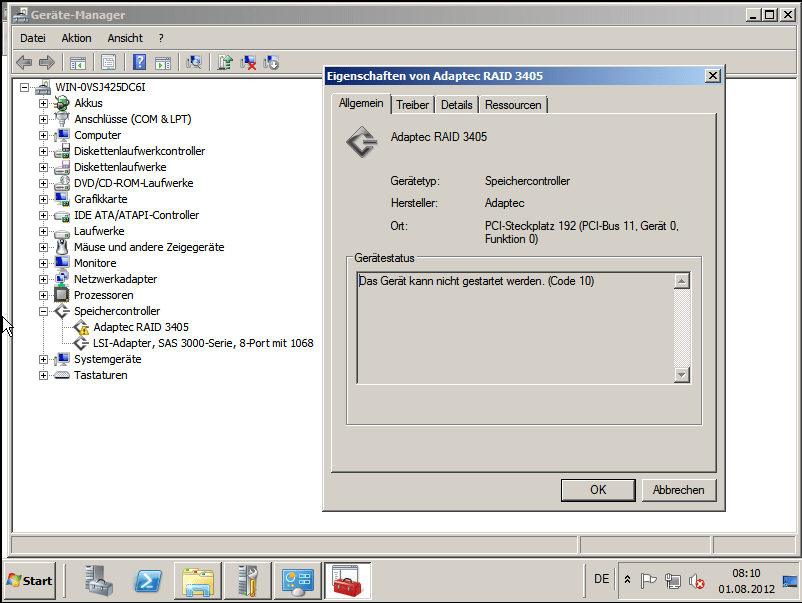Toggle console tree pane toolbar icon
Screen dimensions: 802x603
[x=78, y=62]
